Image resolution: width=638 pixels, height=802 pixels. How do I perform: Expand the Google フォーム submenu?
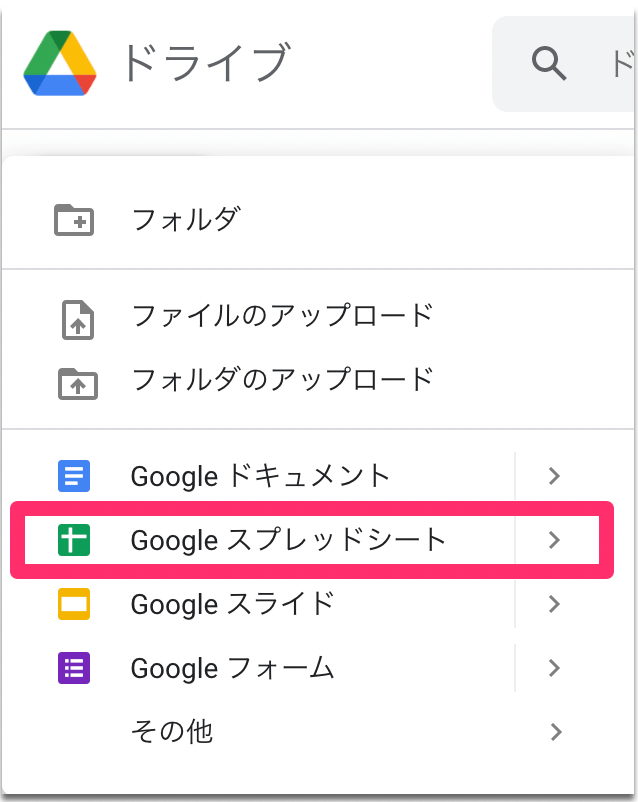[554, 668]
